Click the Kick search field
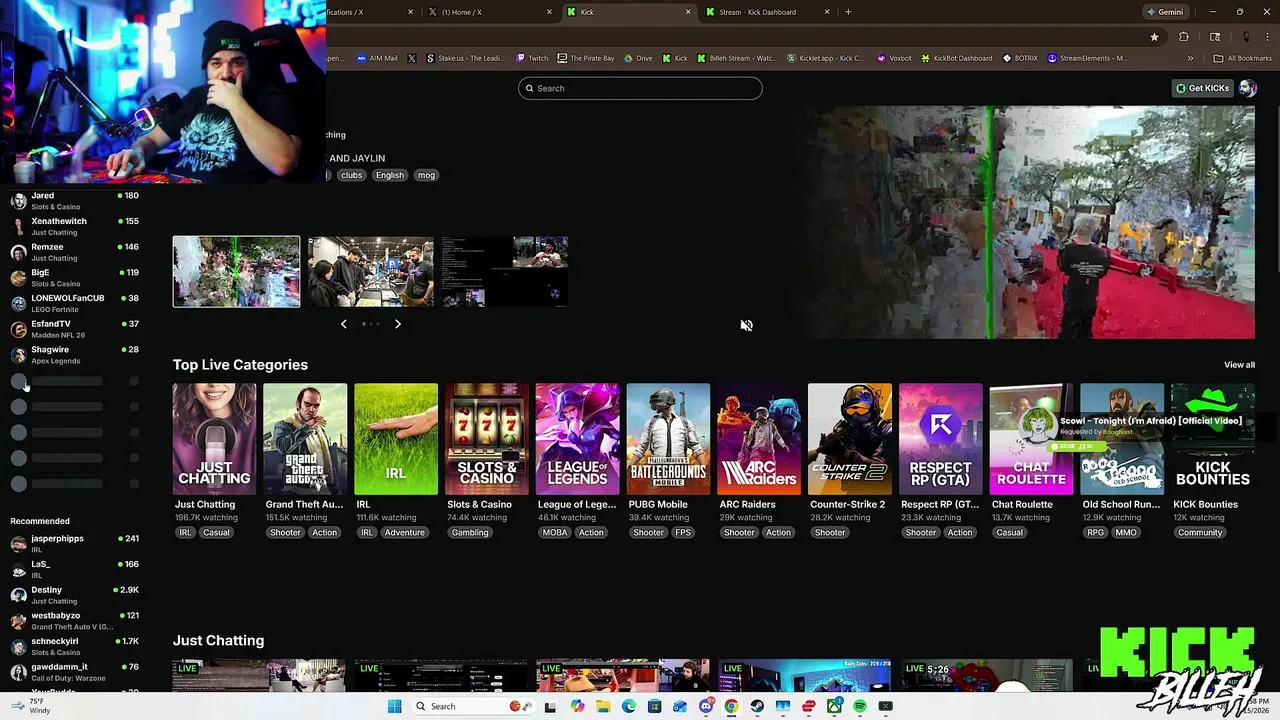 point(640,88)
